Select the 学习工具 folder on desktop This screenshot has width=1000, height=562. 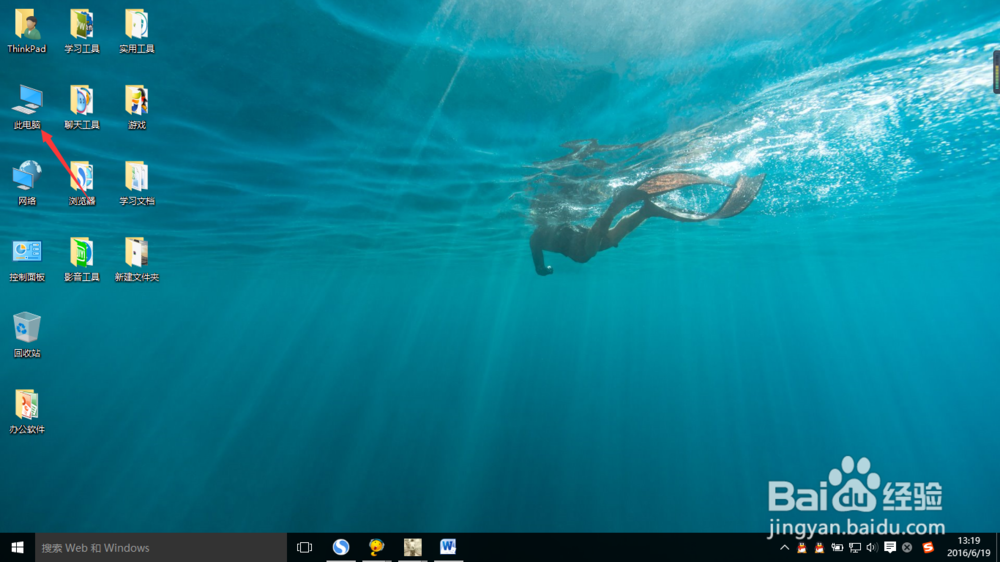click(x=82, y=30)
